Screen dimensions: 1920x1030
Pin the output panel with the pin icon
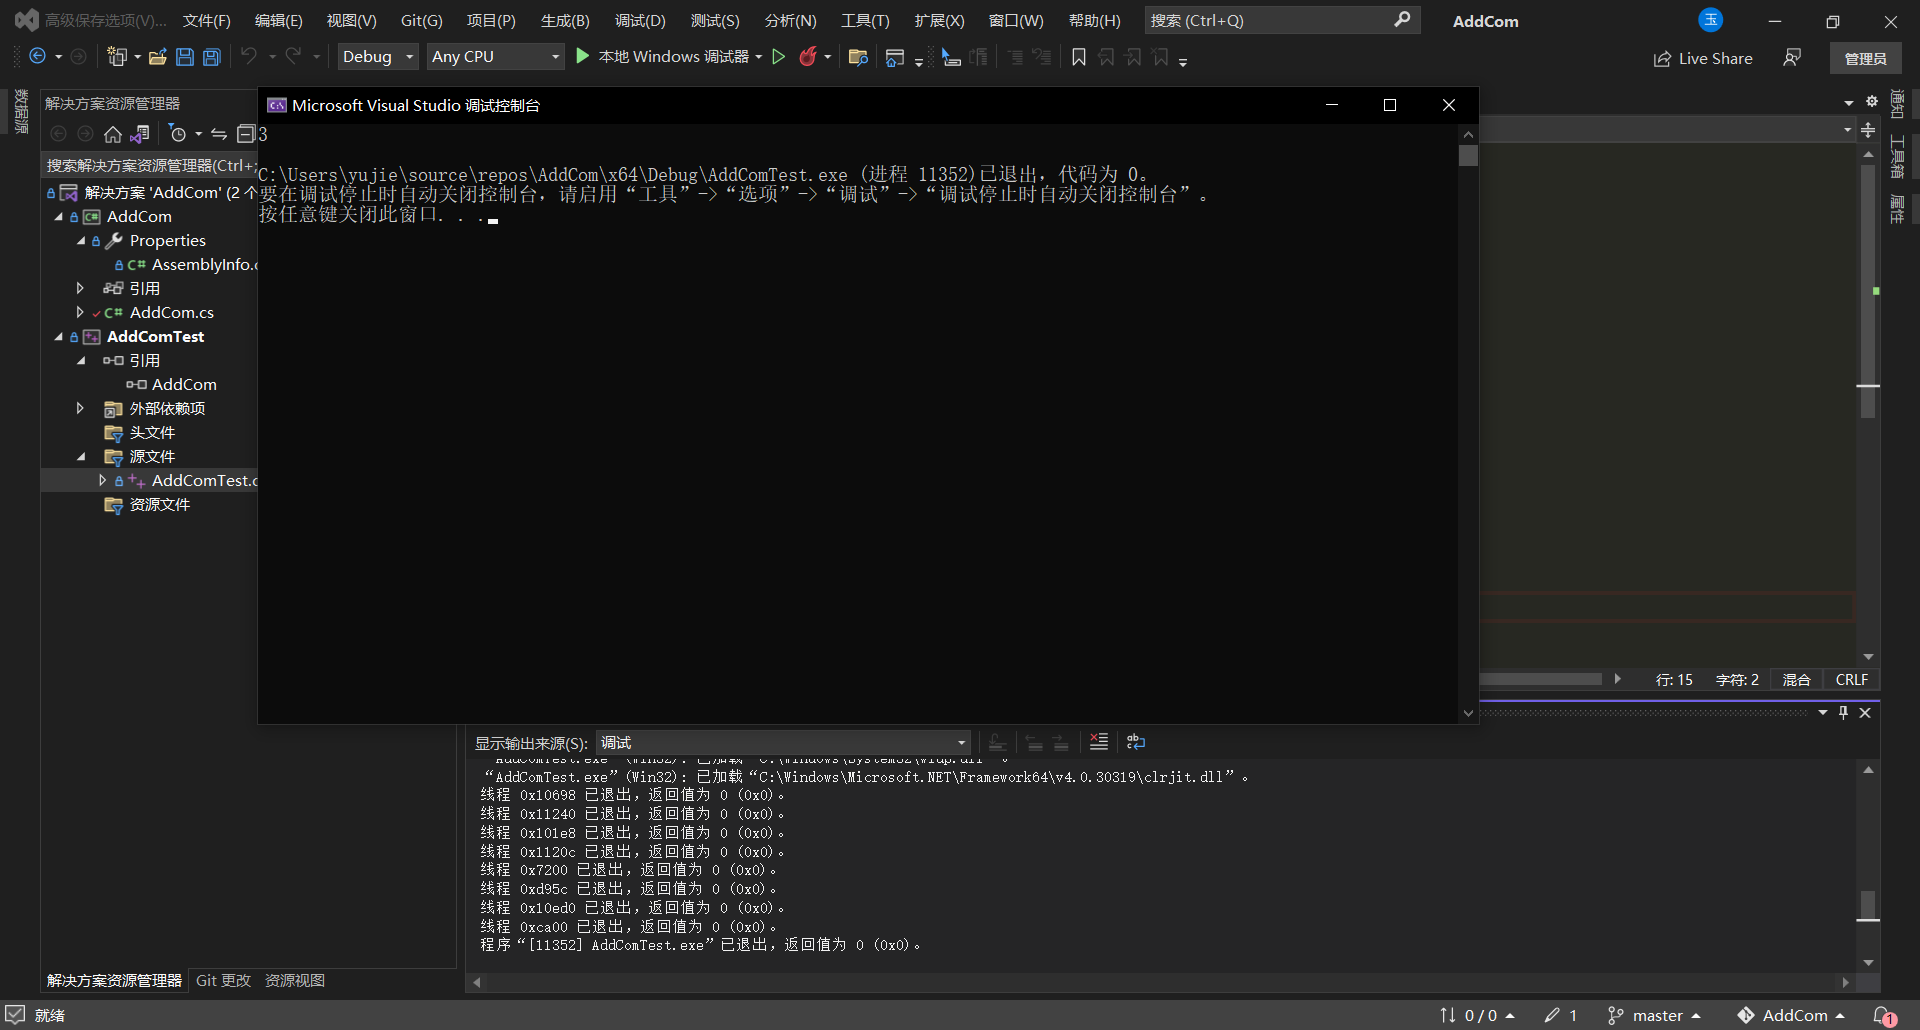(x=1843, y=713)
